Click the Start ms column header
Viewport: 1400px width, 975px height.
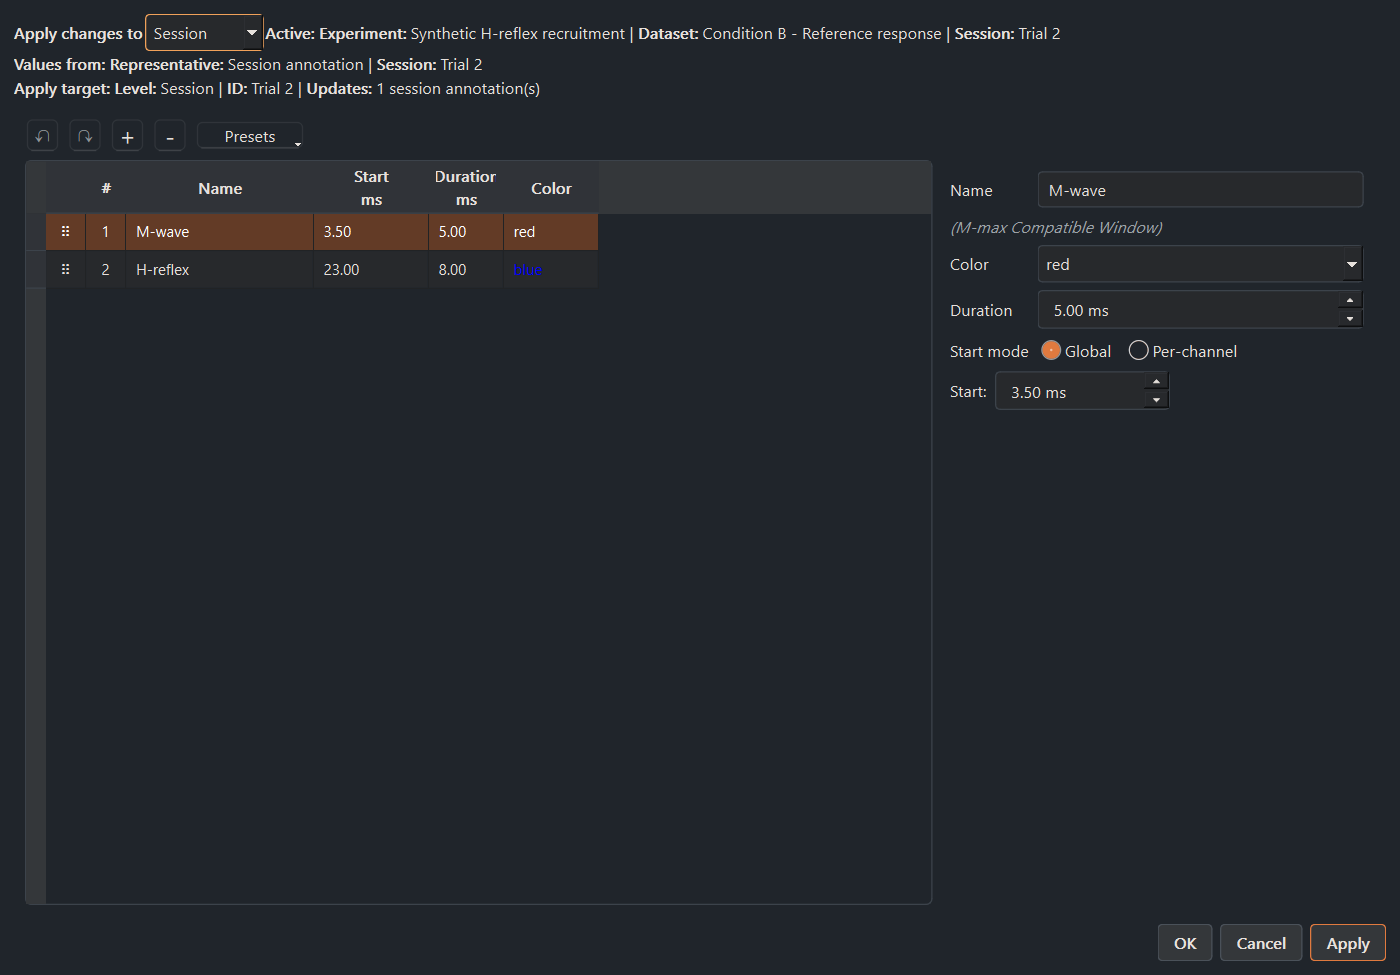click(371, 188)
